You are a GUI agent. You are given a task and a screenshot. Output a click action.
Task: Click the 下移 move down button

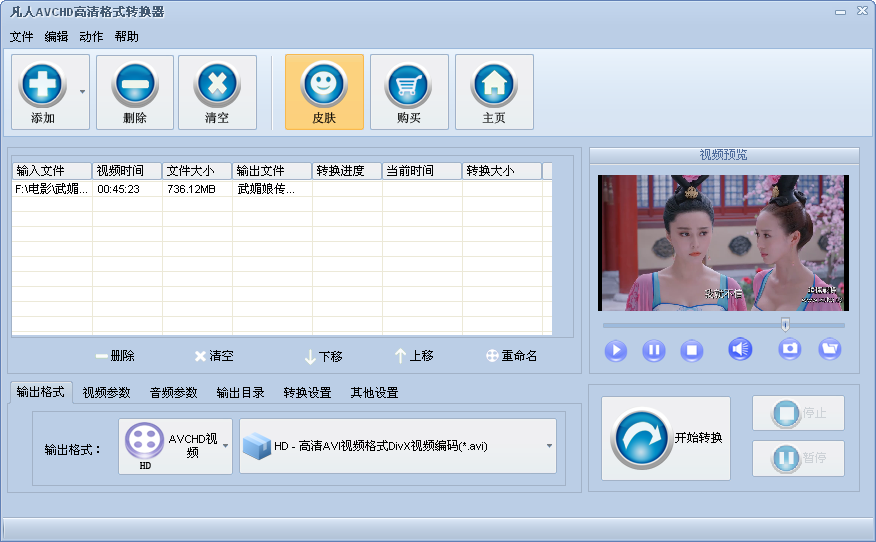(x=323, y=356)
